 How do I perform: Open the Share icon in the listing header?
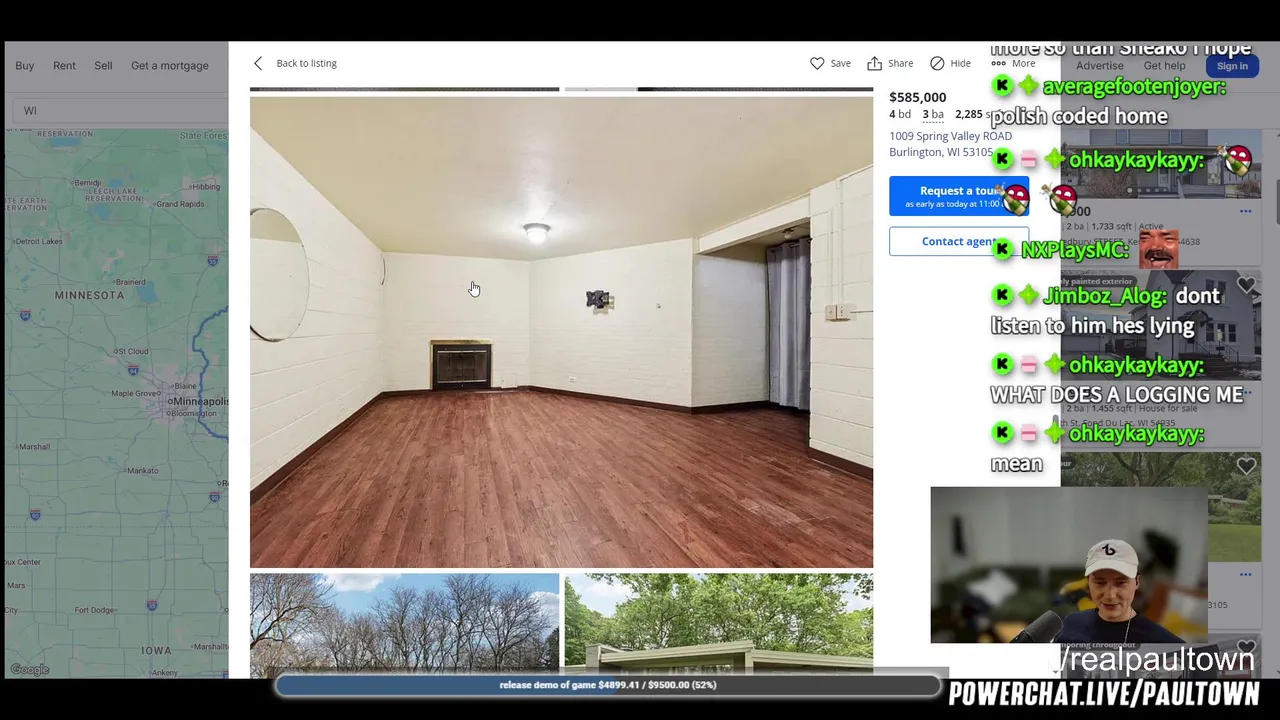[x=874, y=63]
